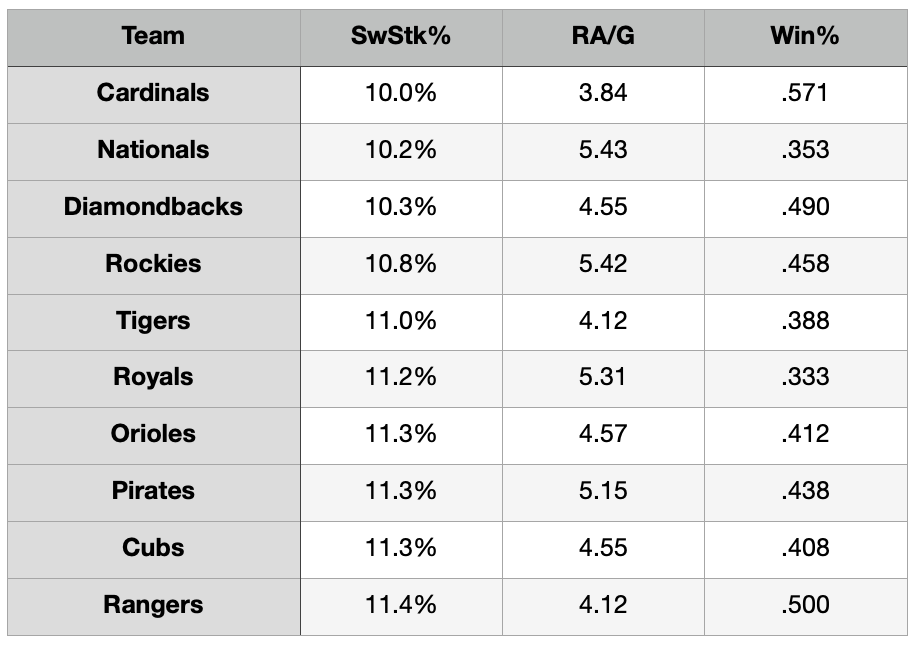
Task: Select the Nationals row label
Action: (x=153, y=150)
